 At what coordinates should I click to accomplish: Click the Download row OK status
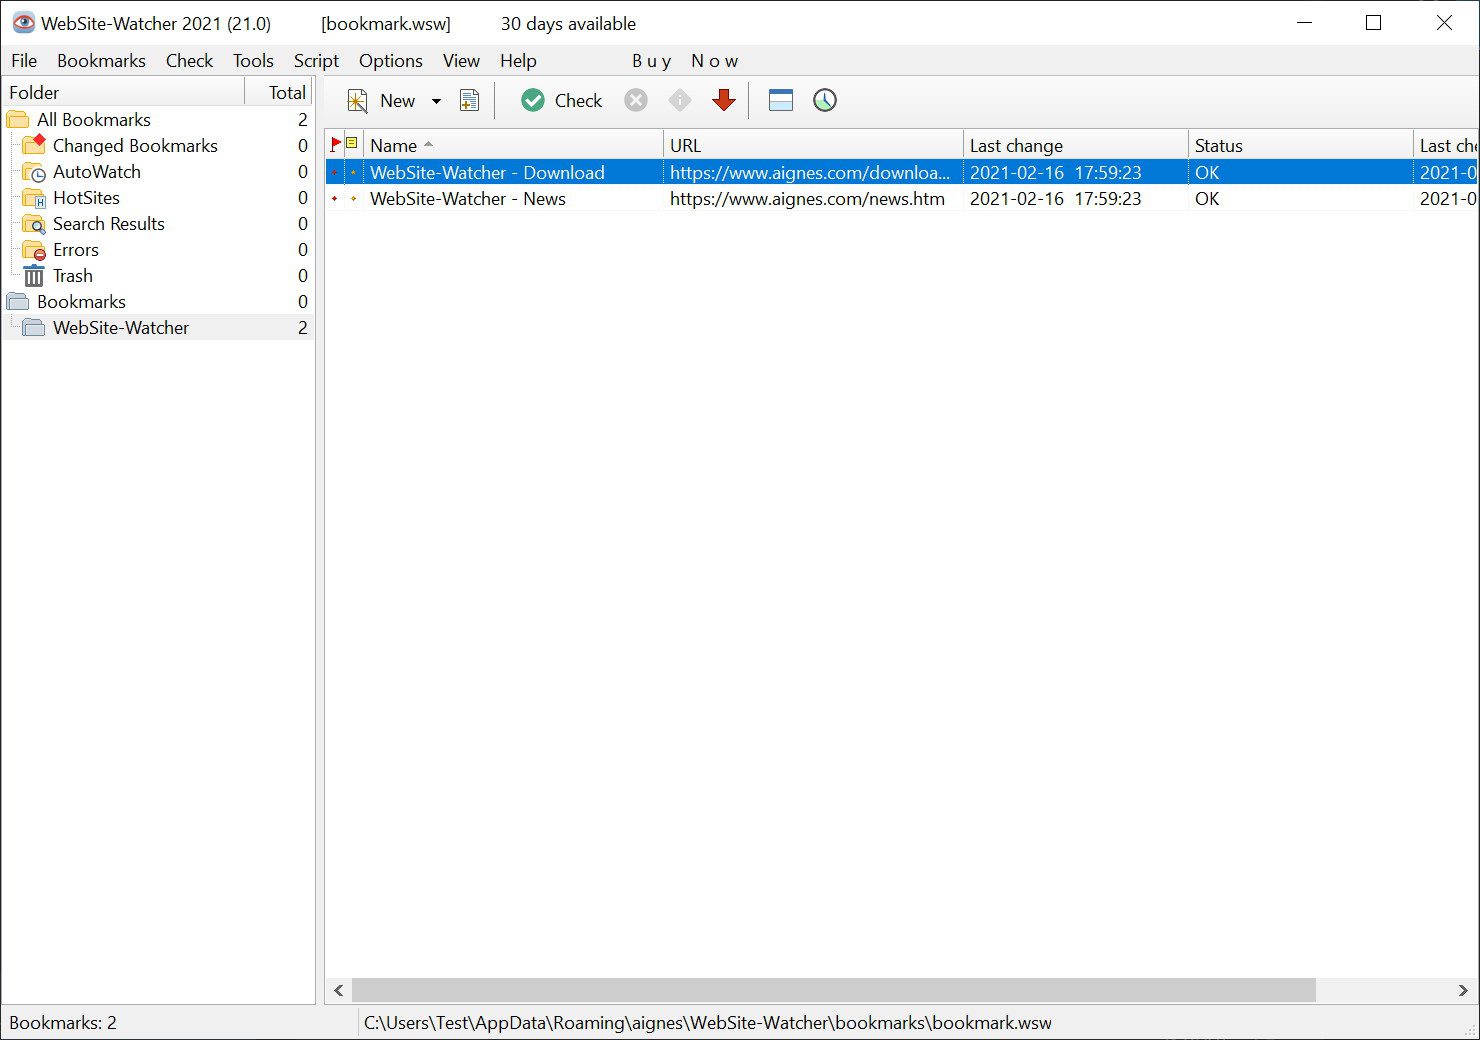tap(1207, 173)
